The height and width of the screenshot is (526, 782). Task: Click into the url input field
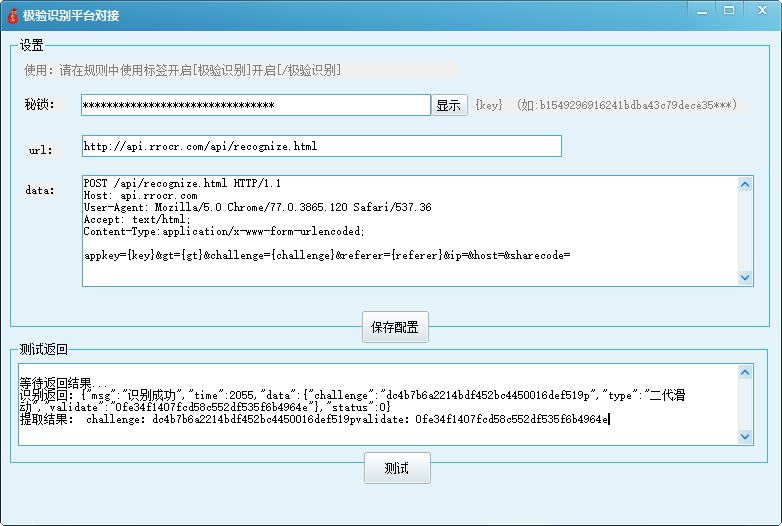(x=320, y=146)
